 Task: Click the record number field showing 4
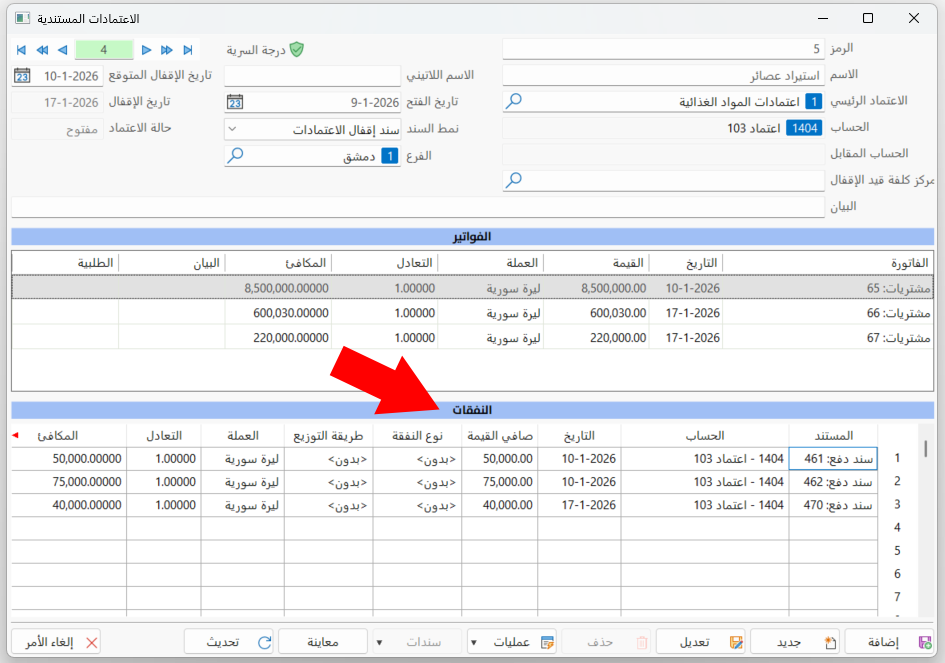click(104, 50)
